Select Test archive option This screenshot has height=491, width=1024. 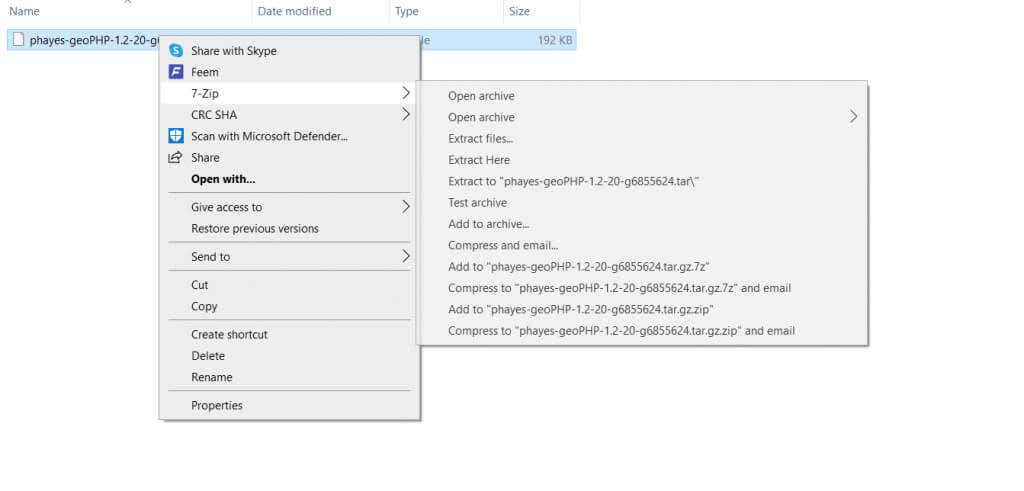pos(477,202)
